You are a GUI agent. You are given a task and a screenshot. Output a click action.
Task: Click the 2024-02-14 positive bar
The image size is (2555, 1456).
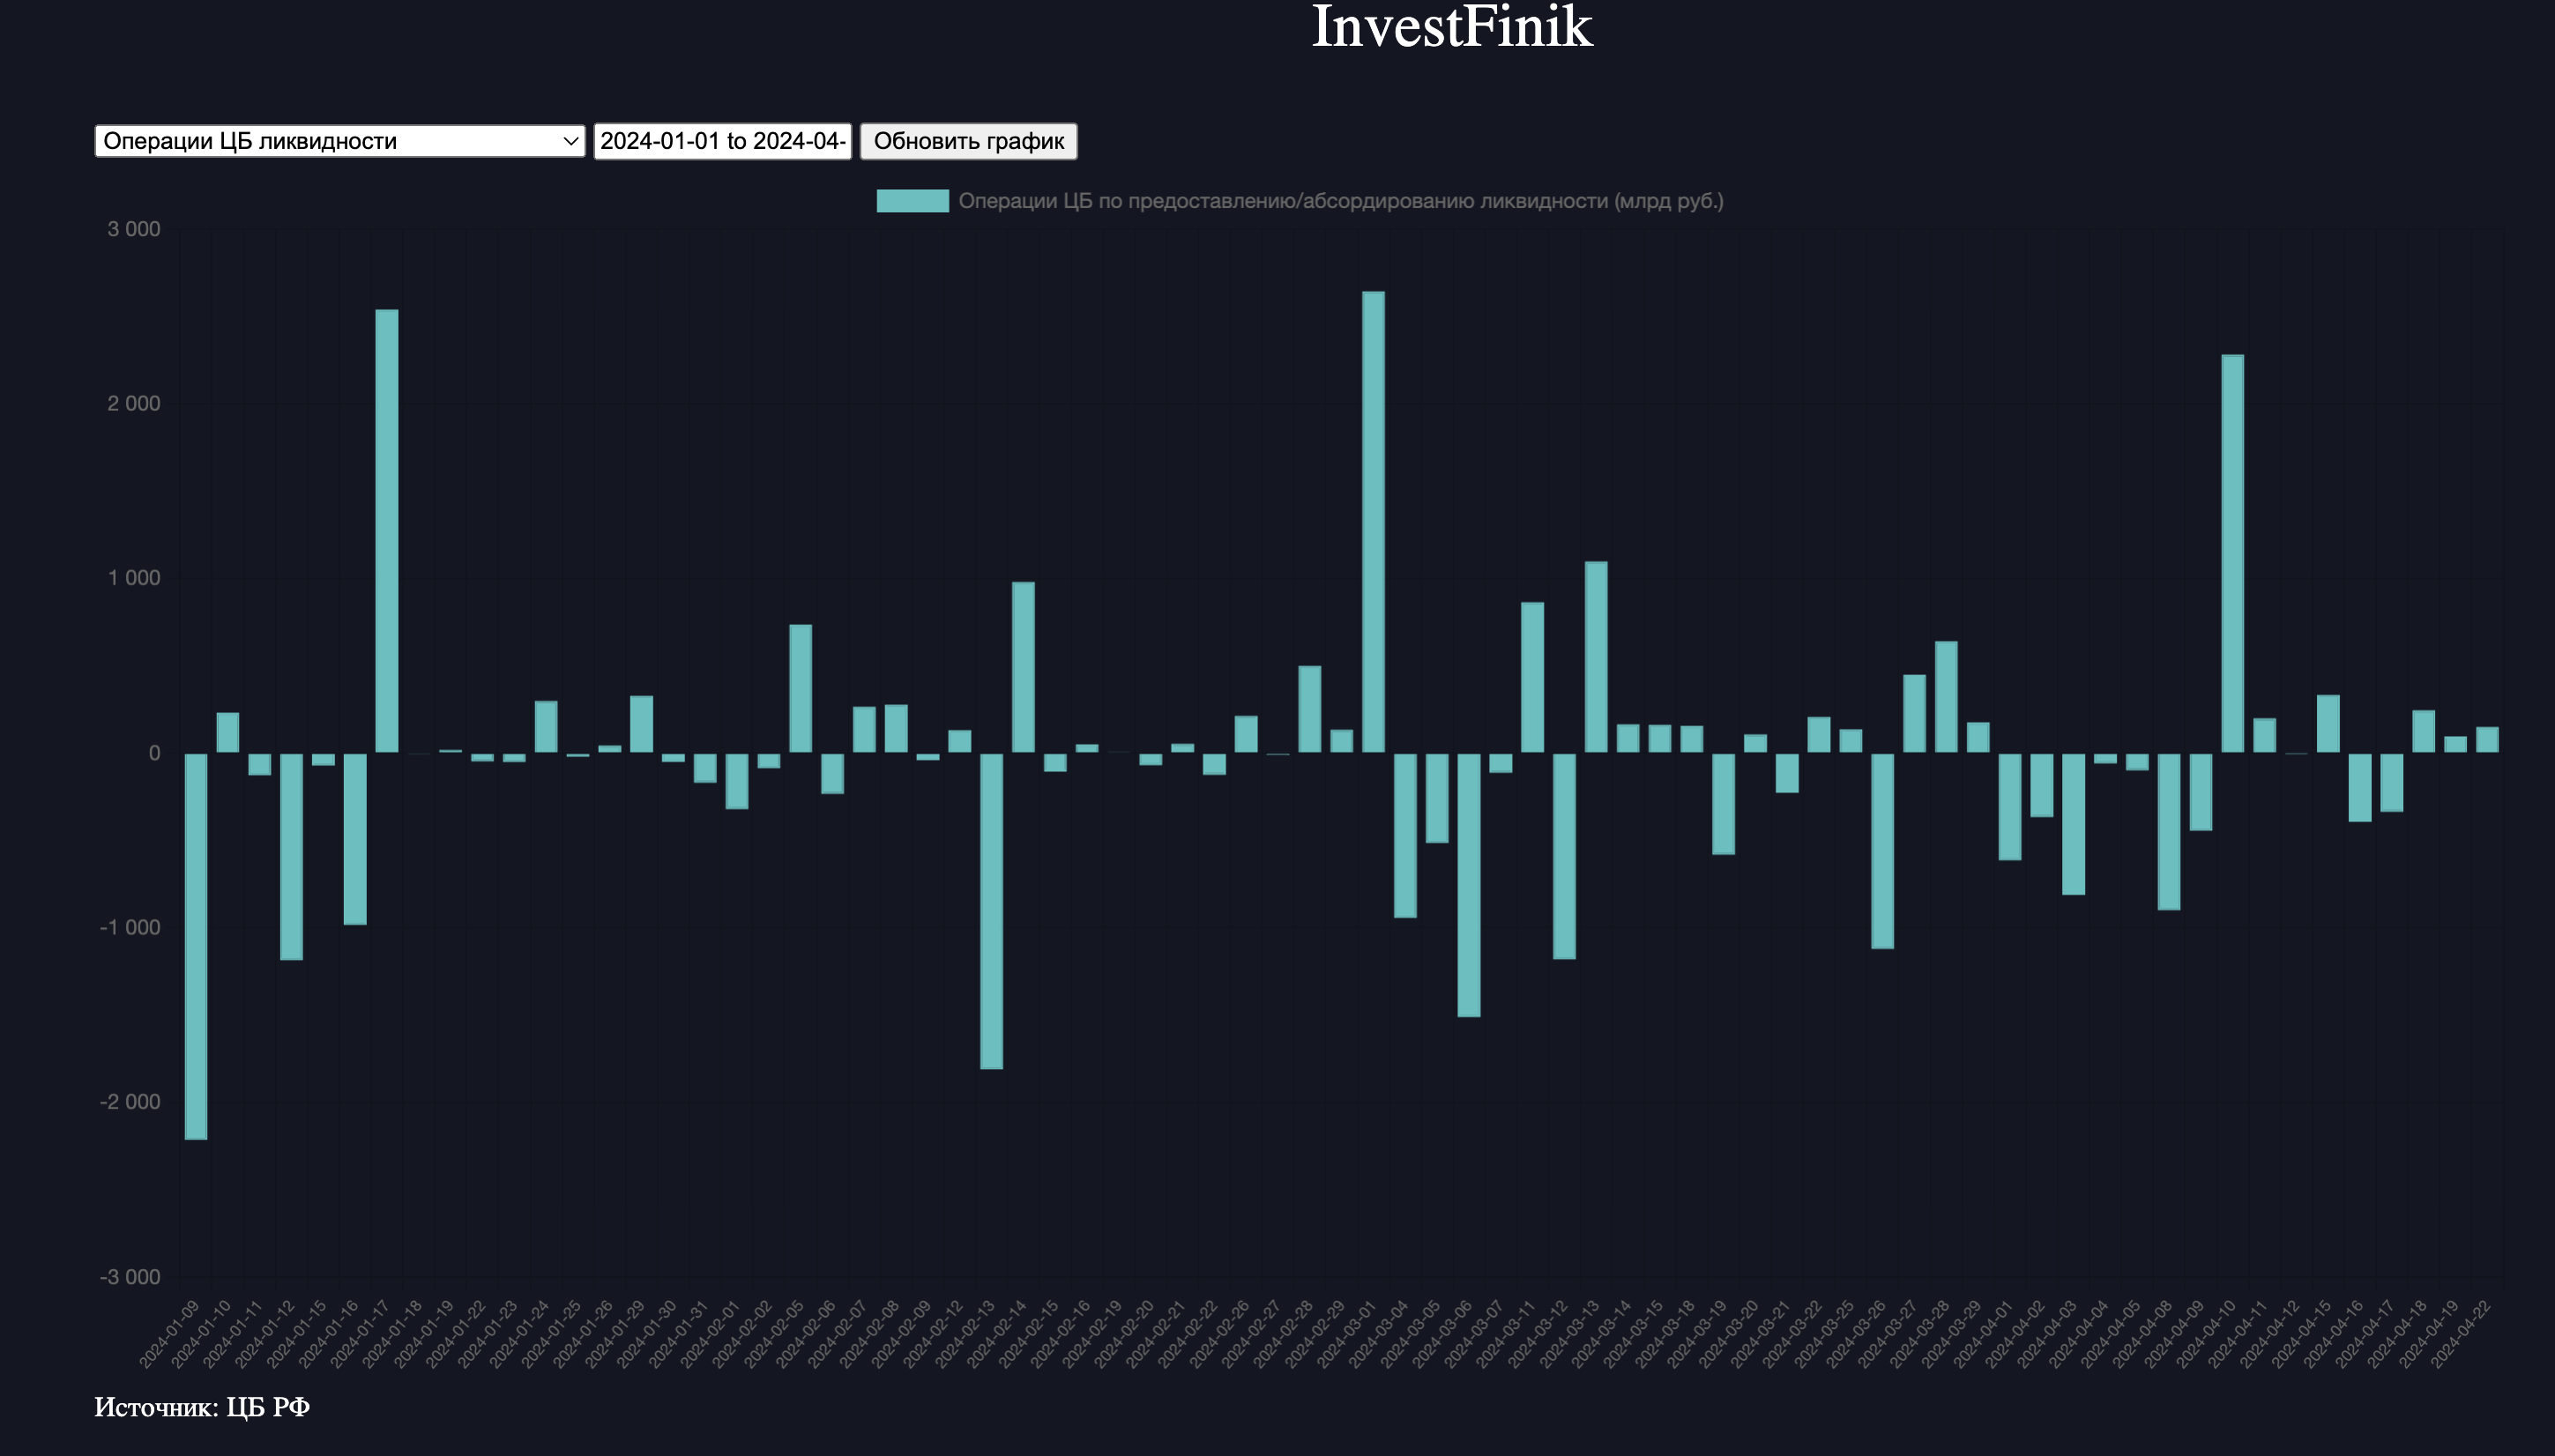[x=1023, y=667]
